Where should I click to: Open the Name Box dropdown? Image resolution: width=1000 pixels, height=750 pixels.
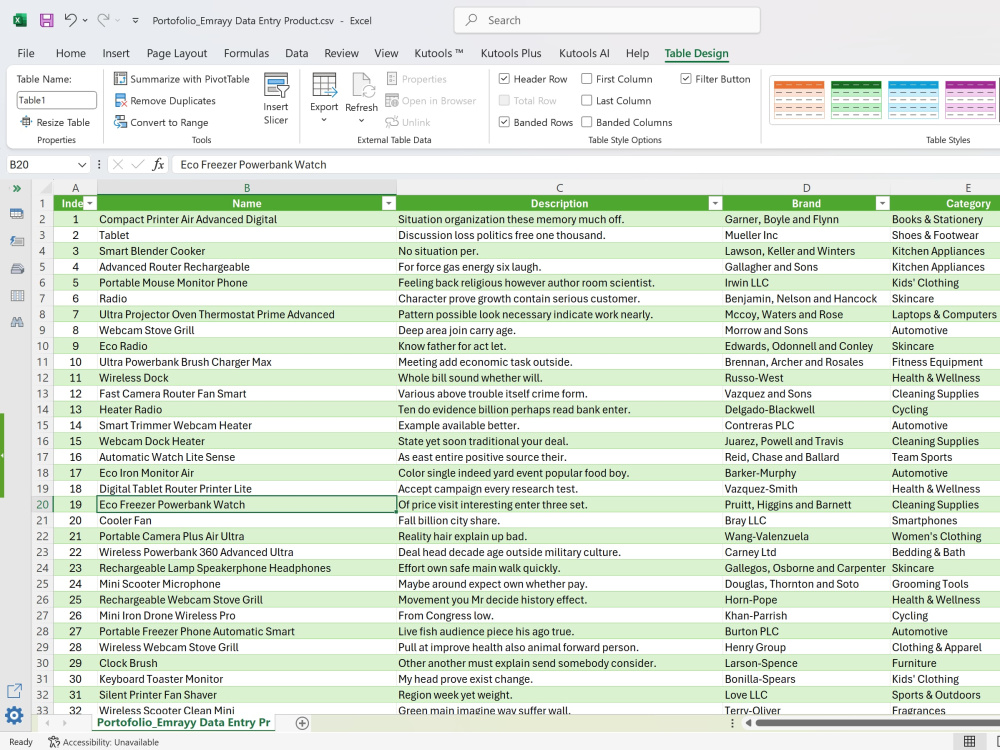coord(82,165)
